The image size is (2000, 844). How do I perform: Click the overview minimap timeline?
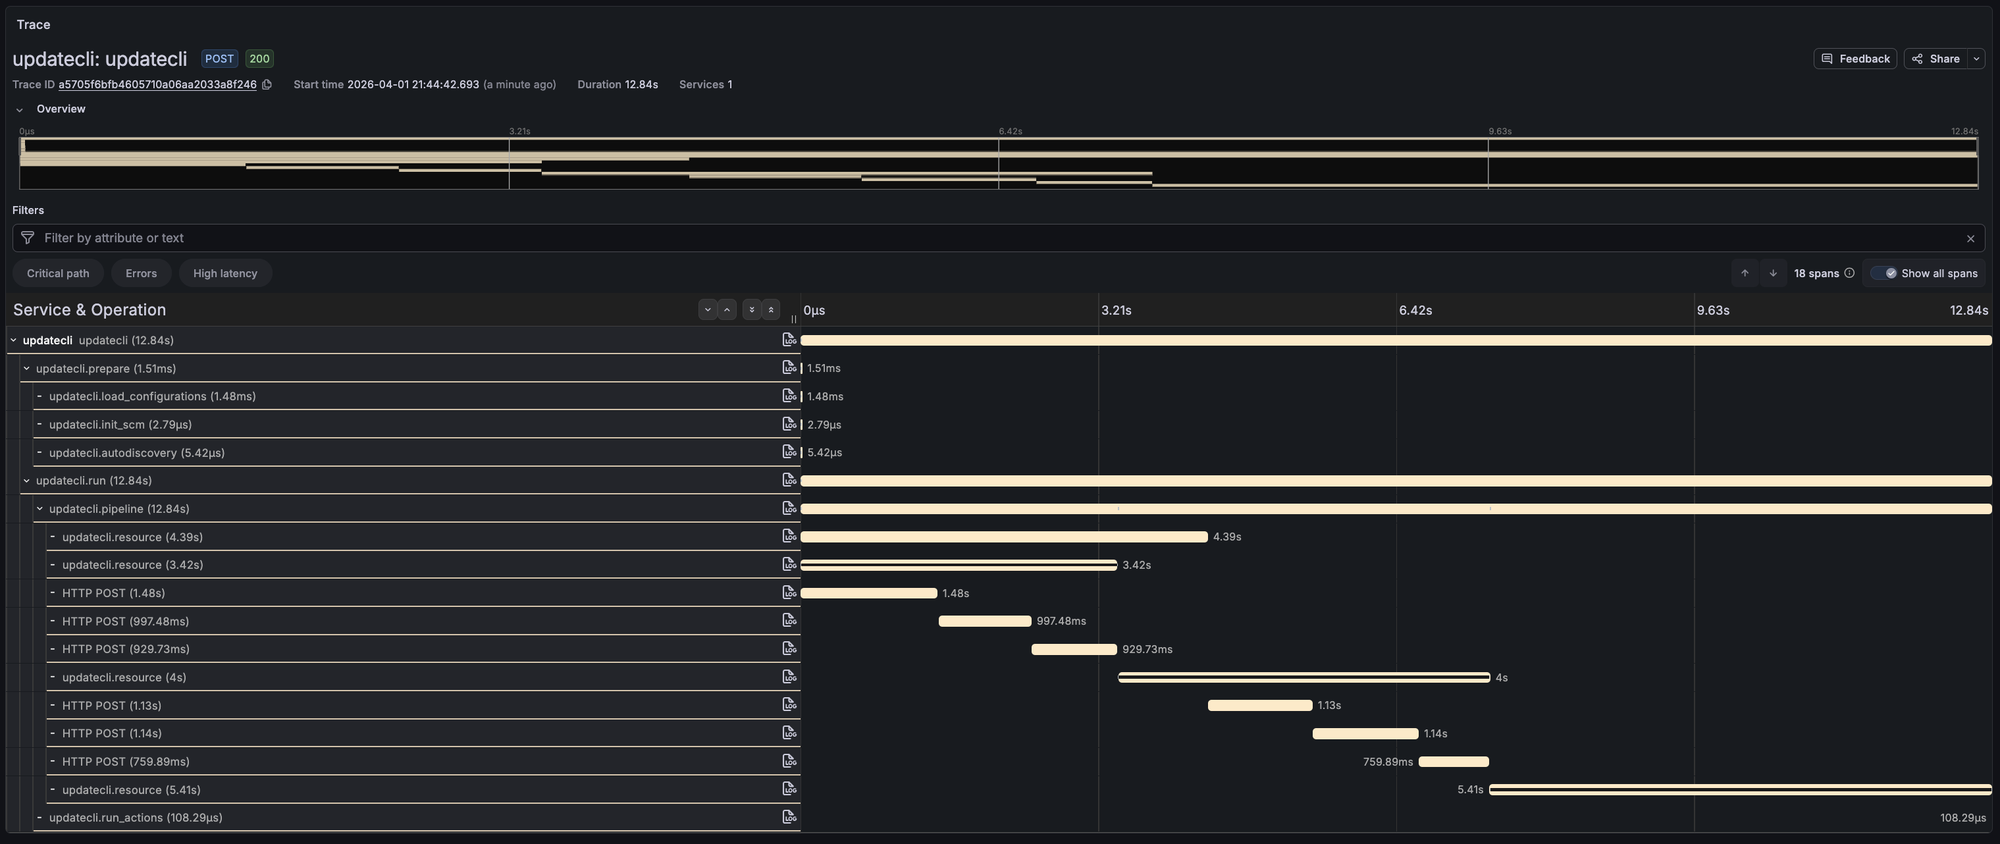point(998,163)
